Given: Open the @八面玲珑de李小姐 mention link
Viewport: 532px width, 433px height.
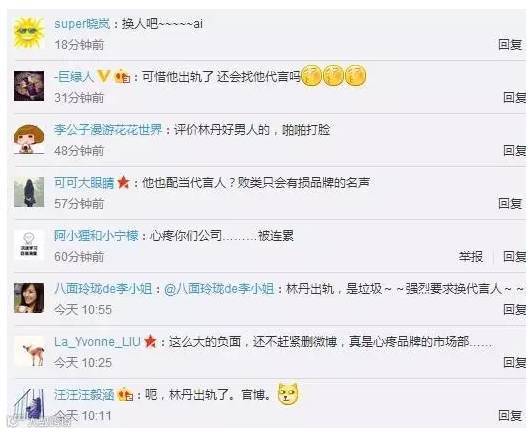Looking at the screenshot, I should tap(219, 289).
